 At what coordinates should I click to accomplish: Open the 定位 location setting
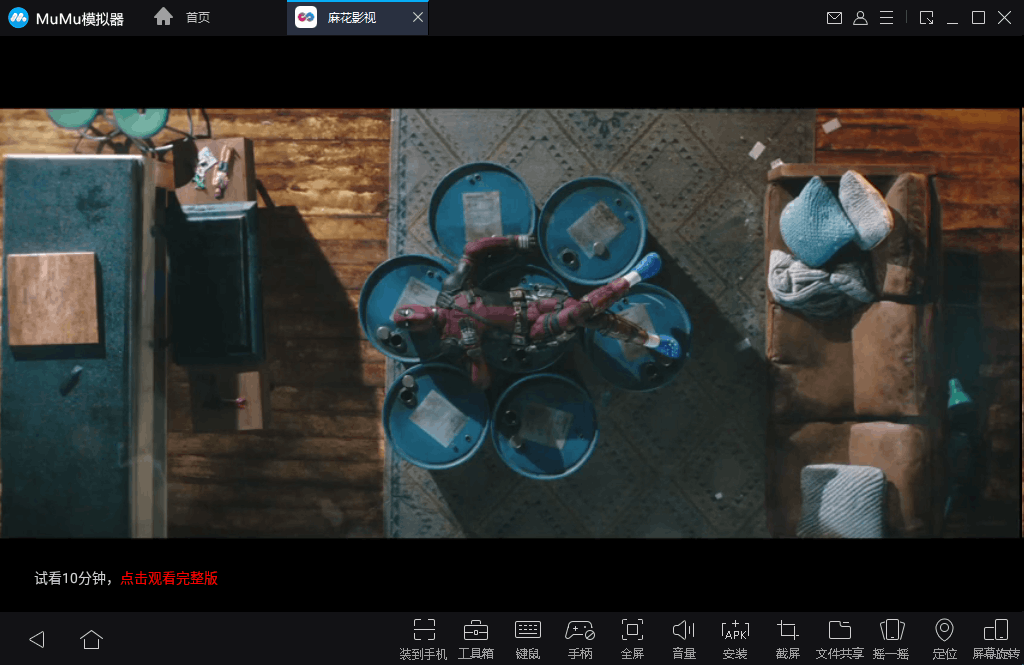[x=944, y=630]
